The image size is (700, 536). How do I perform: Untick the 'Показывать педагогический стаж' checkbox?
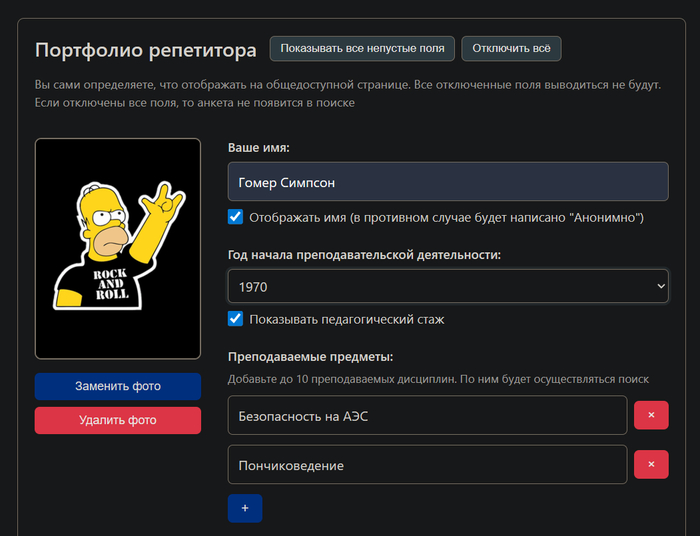click(236, 319)
